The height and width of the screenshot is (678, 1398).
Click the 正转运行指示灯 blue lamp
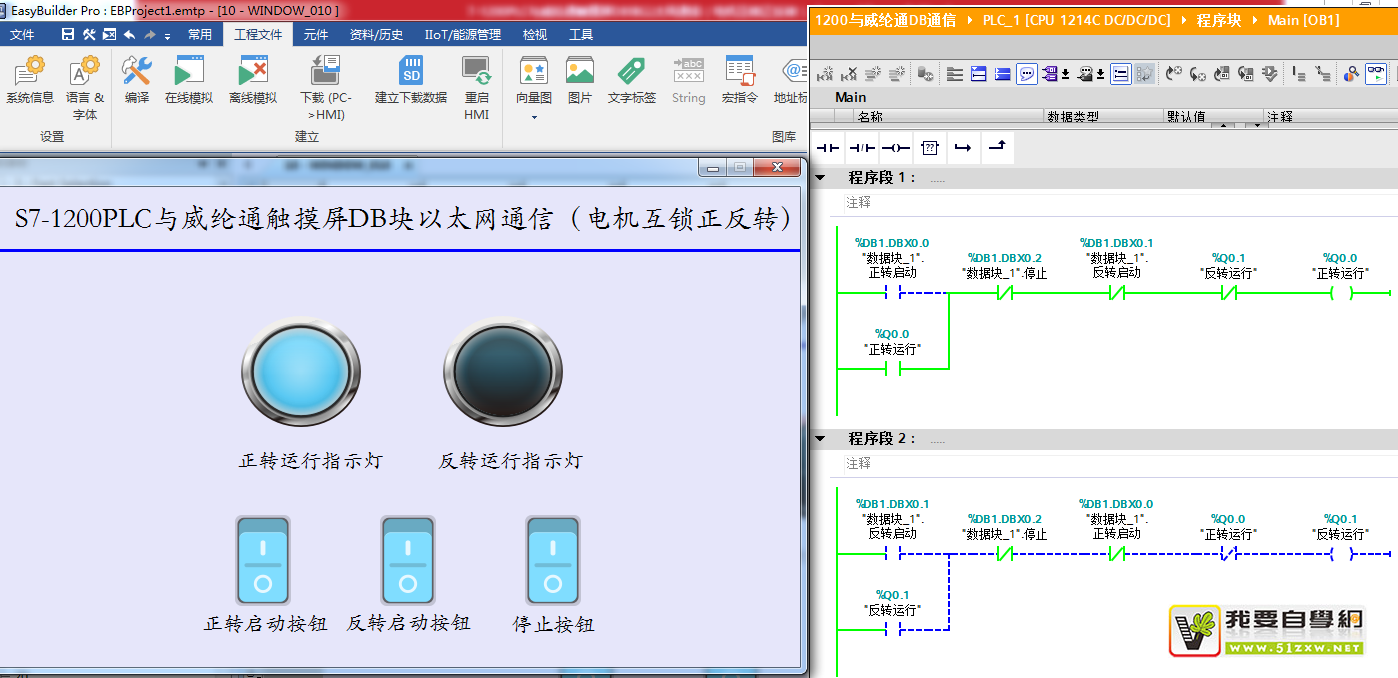(300, 372)
